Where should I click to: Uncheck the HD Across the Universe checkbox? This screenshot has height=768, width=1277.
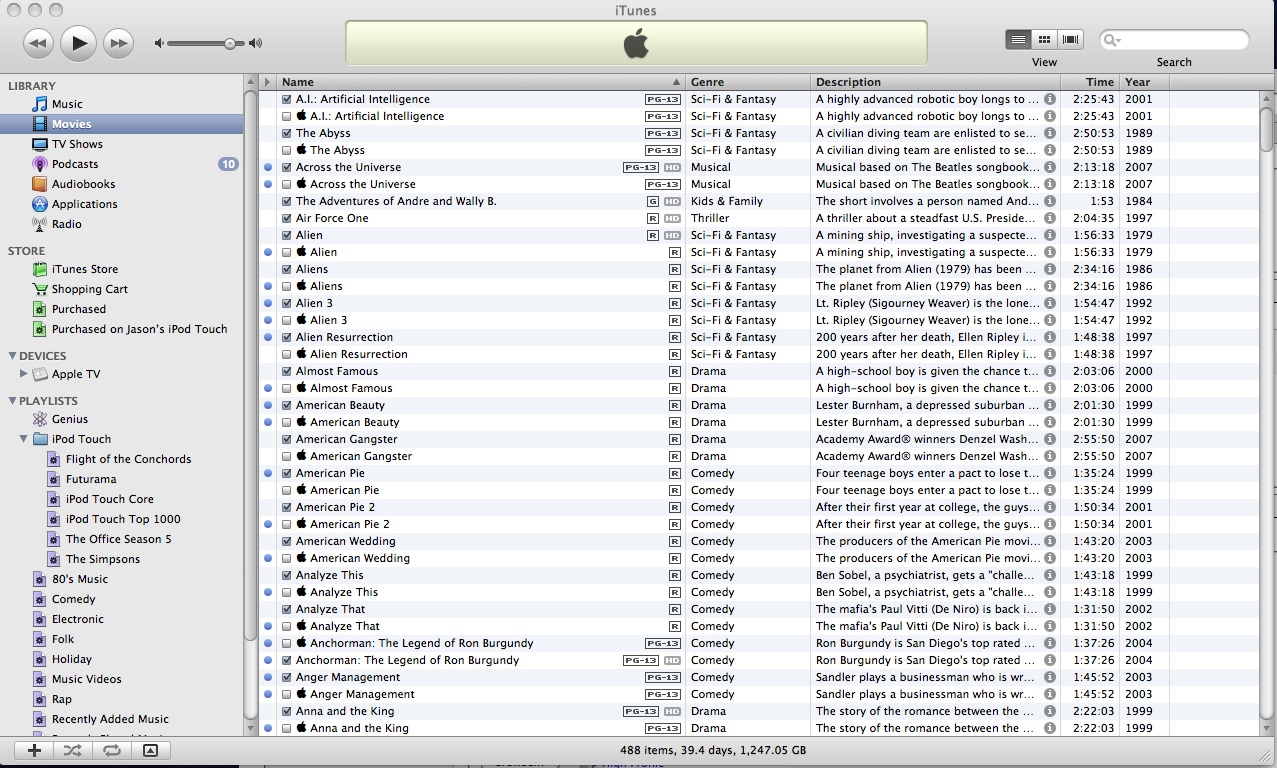click(287, 167)
